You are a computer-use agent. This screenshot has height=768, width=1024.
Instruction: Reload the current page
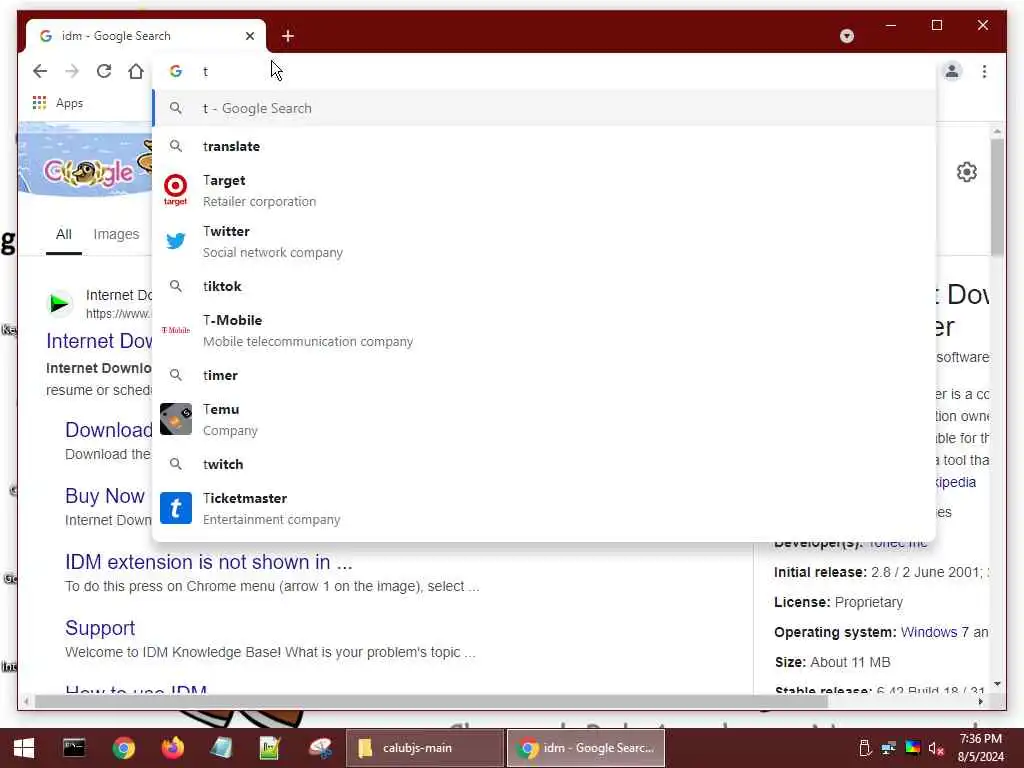click(104, 71)
